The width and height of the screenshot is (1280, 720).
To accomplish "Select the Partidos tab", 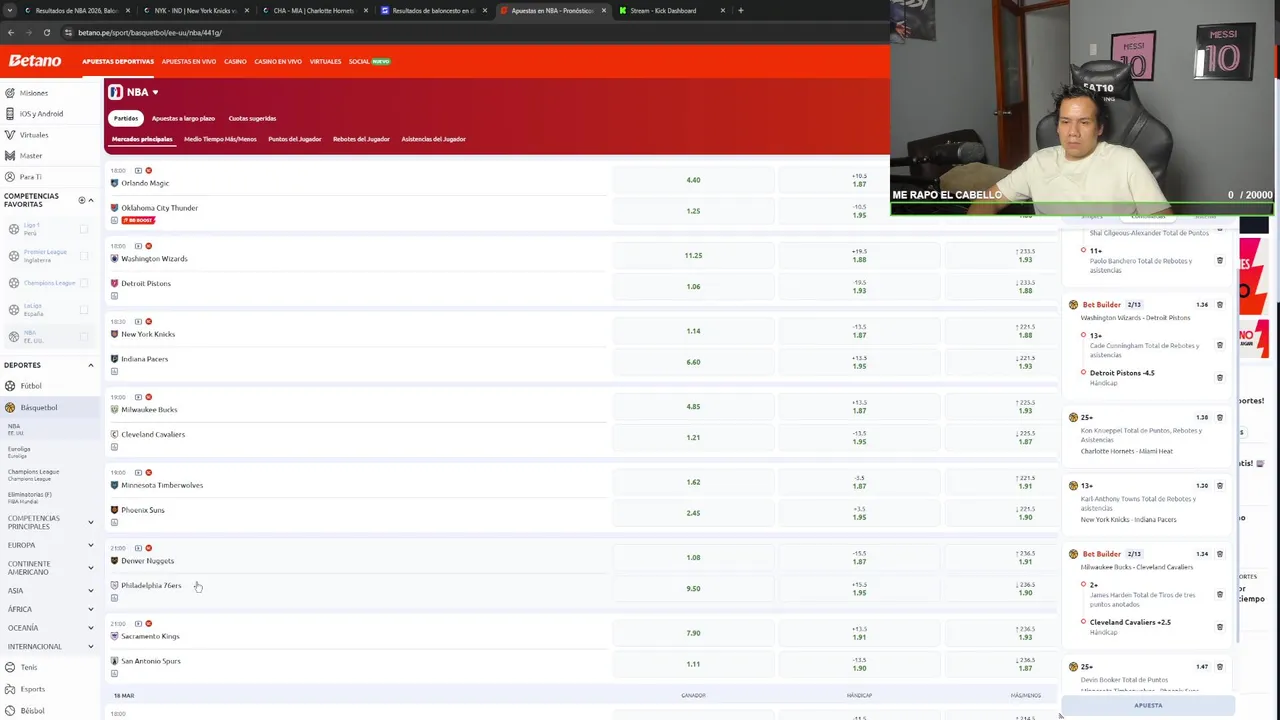I will [126, 118].
